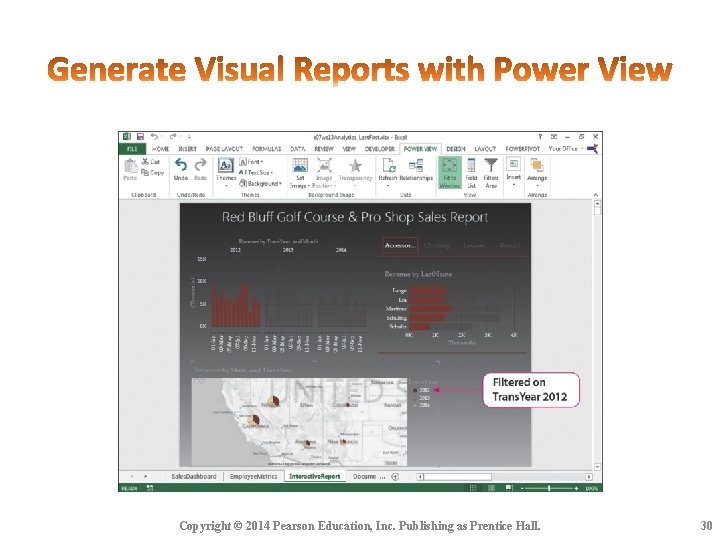This screenshot has height=540, width=720.
Task: Select the InteractiveReport sheet tab
Action: 315,477
